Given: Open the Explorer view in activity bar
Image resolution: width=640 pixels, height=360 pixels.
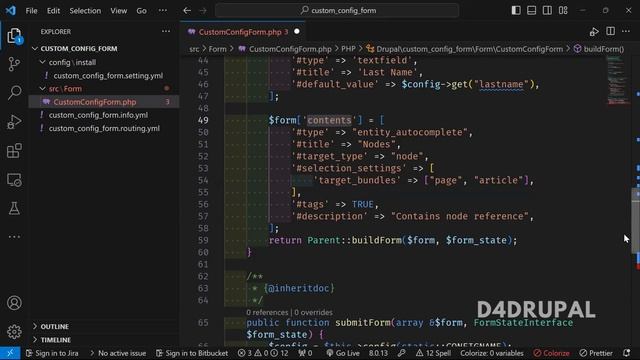Looking at the screenshot, I should pyautogui.click(x=14, y=36).
